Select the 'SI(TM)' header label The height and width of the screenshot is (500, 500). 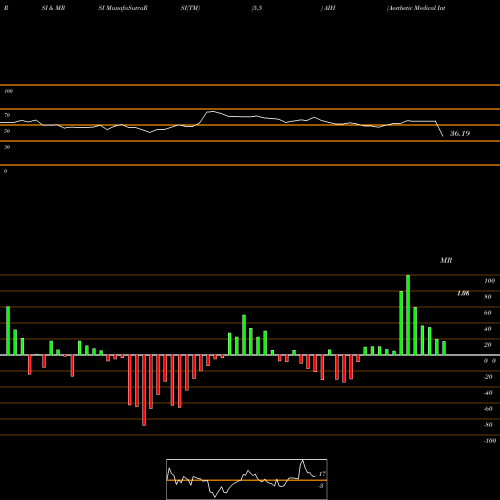pos(190,8)
